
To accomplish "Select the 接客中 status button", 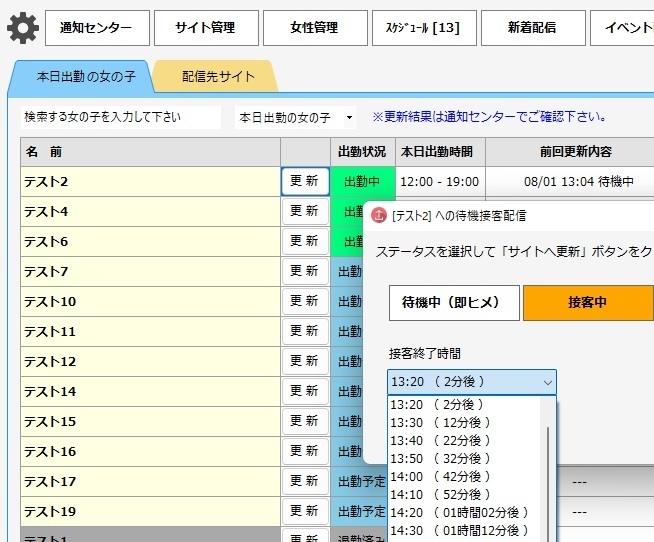I will pyautogui.click(x=588, y=303).
